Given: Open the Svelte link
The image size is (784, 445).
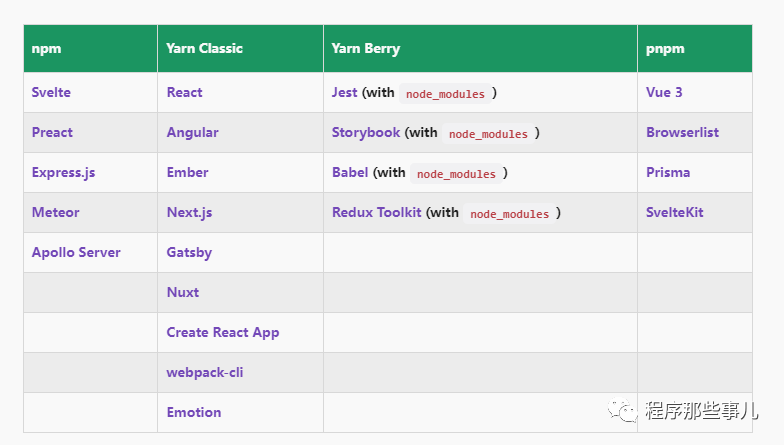Looking at the screenshot, I should pos(51,92).
